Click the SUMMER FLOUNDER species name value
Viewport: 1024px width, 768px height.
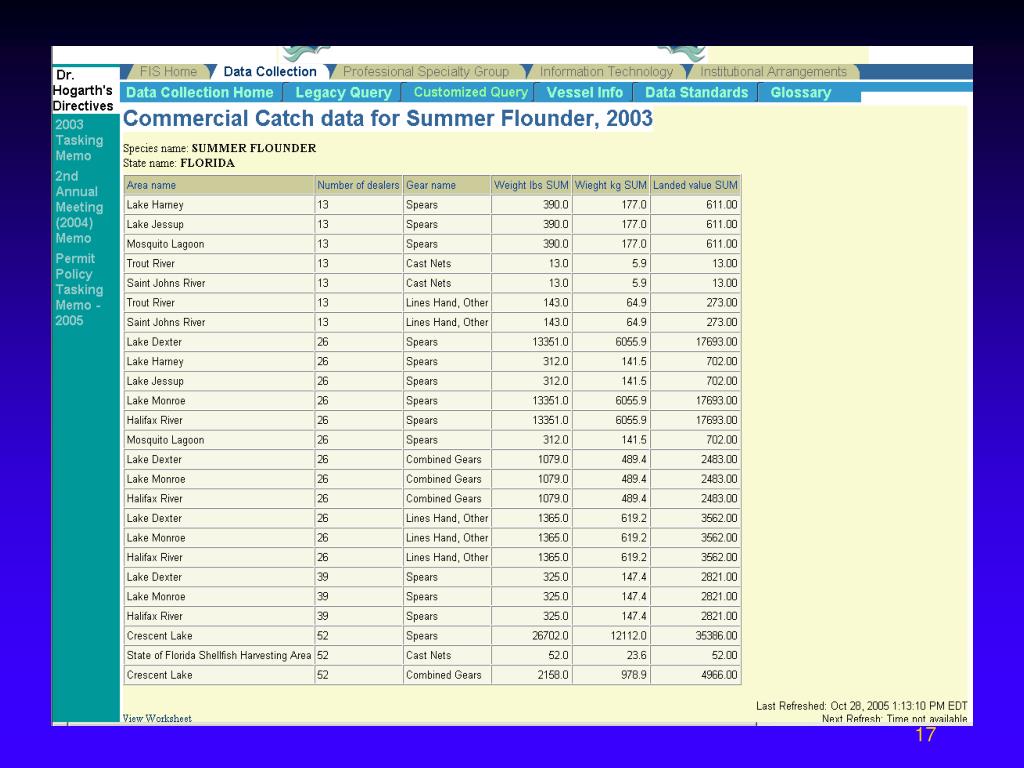tap(253, 148)
